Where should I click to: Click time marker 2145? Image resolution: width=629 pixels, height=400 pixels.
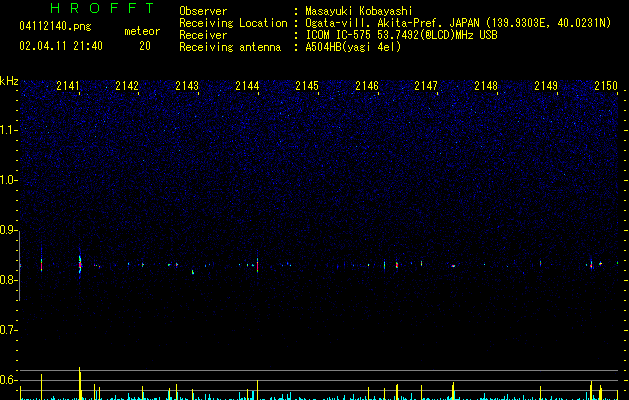[x=306, y=86]
